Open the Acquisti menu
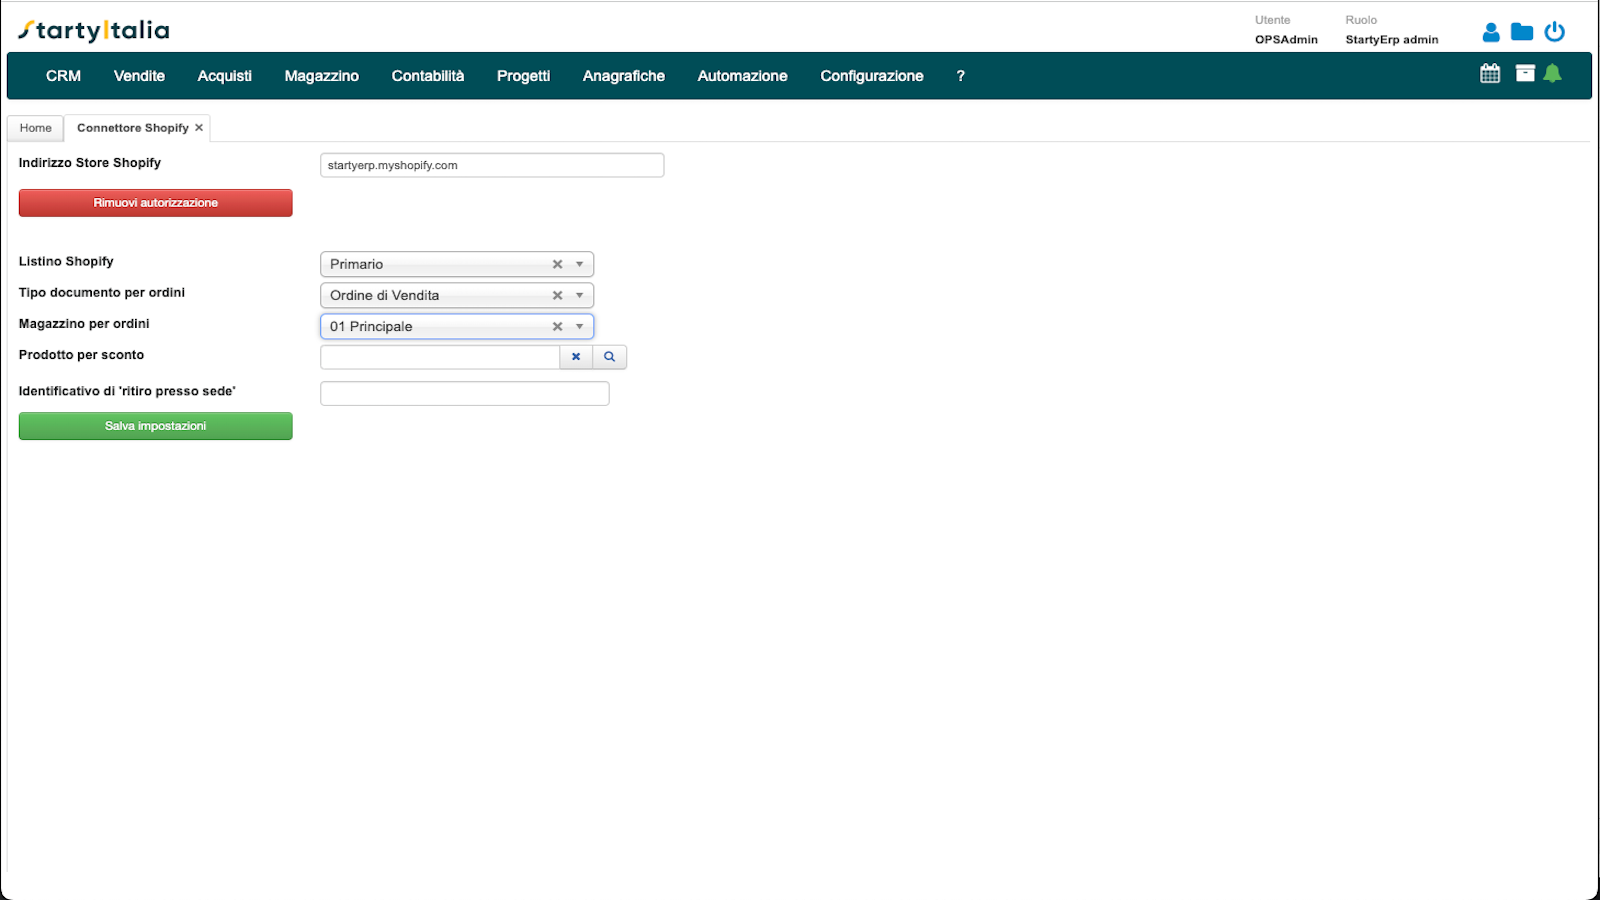This screenshot has width=1600, height=900. point(225,76)
